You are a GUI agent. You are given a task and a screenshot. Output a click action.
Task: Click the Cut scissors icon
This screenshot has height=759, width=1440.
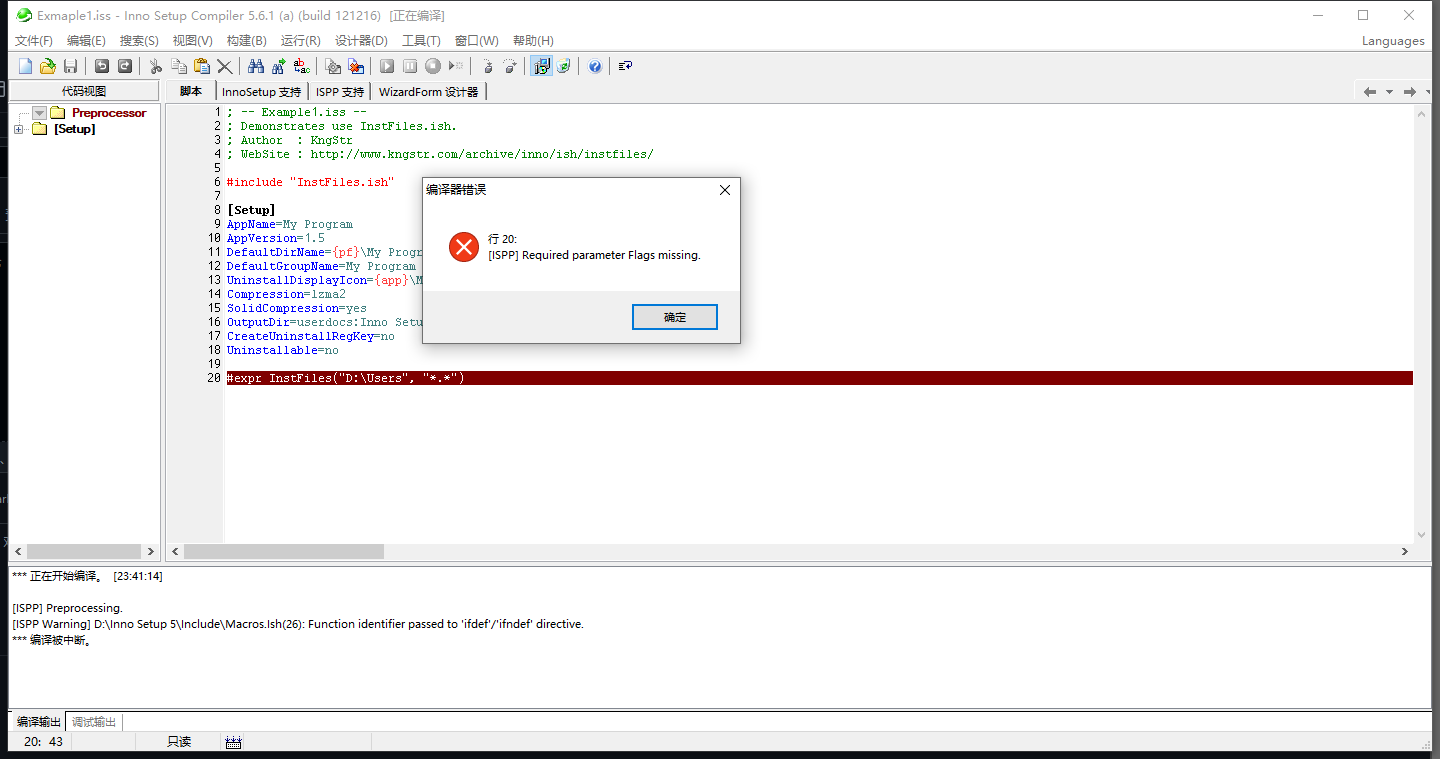(x=154, y=66)
